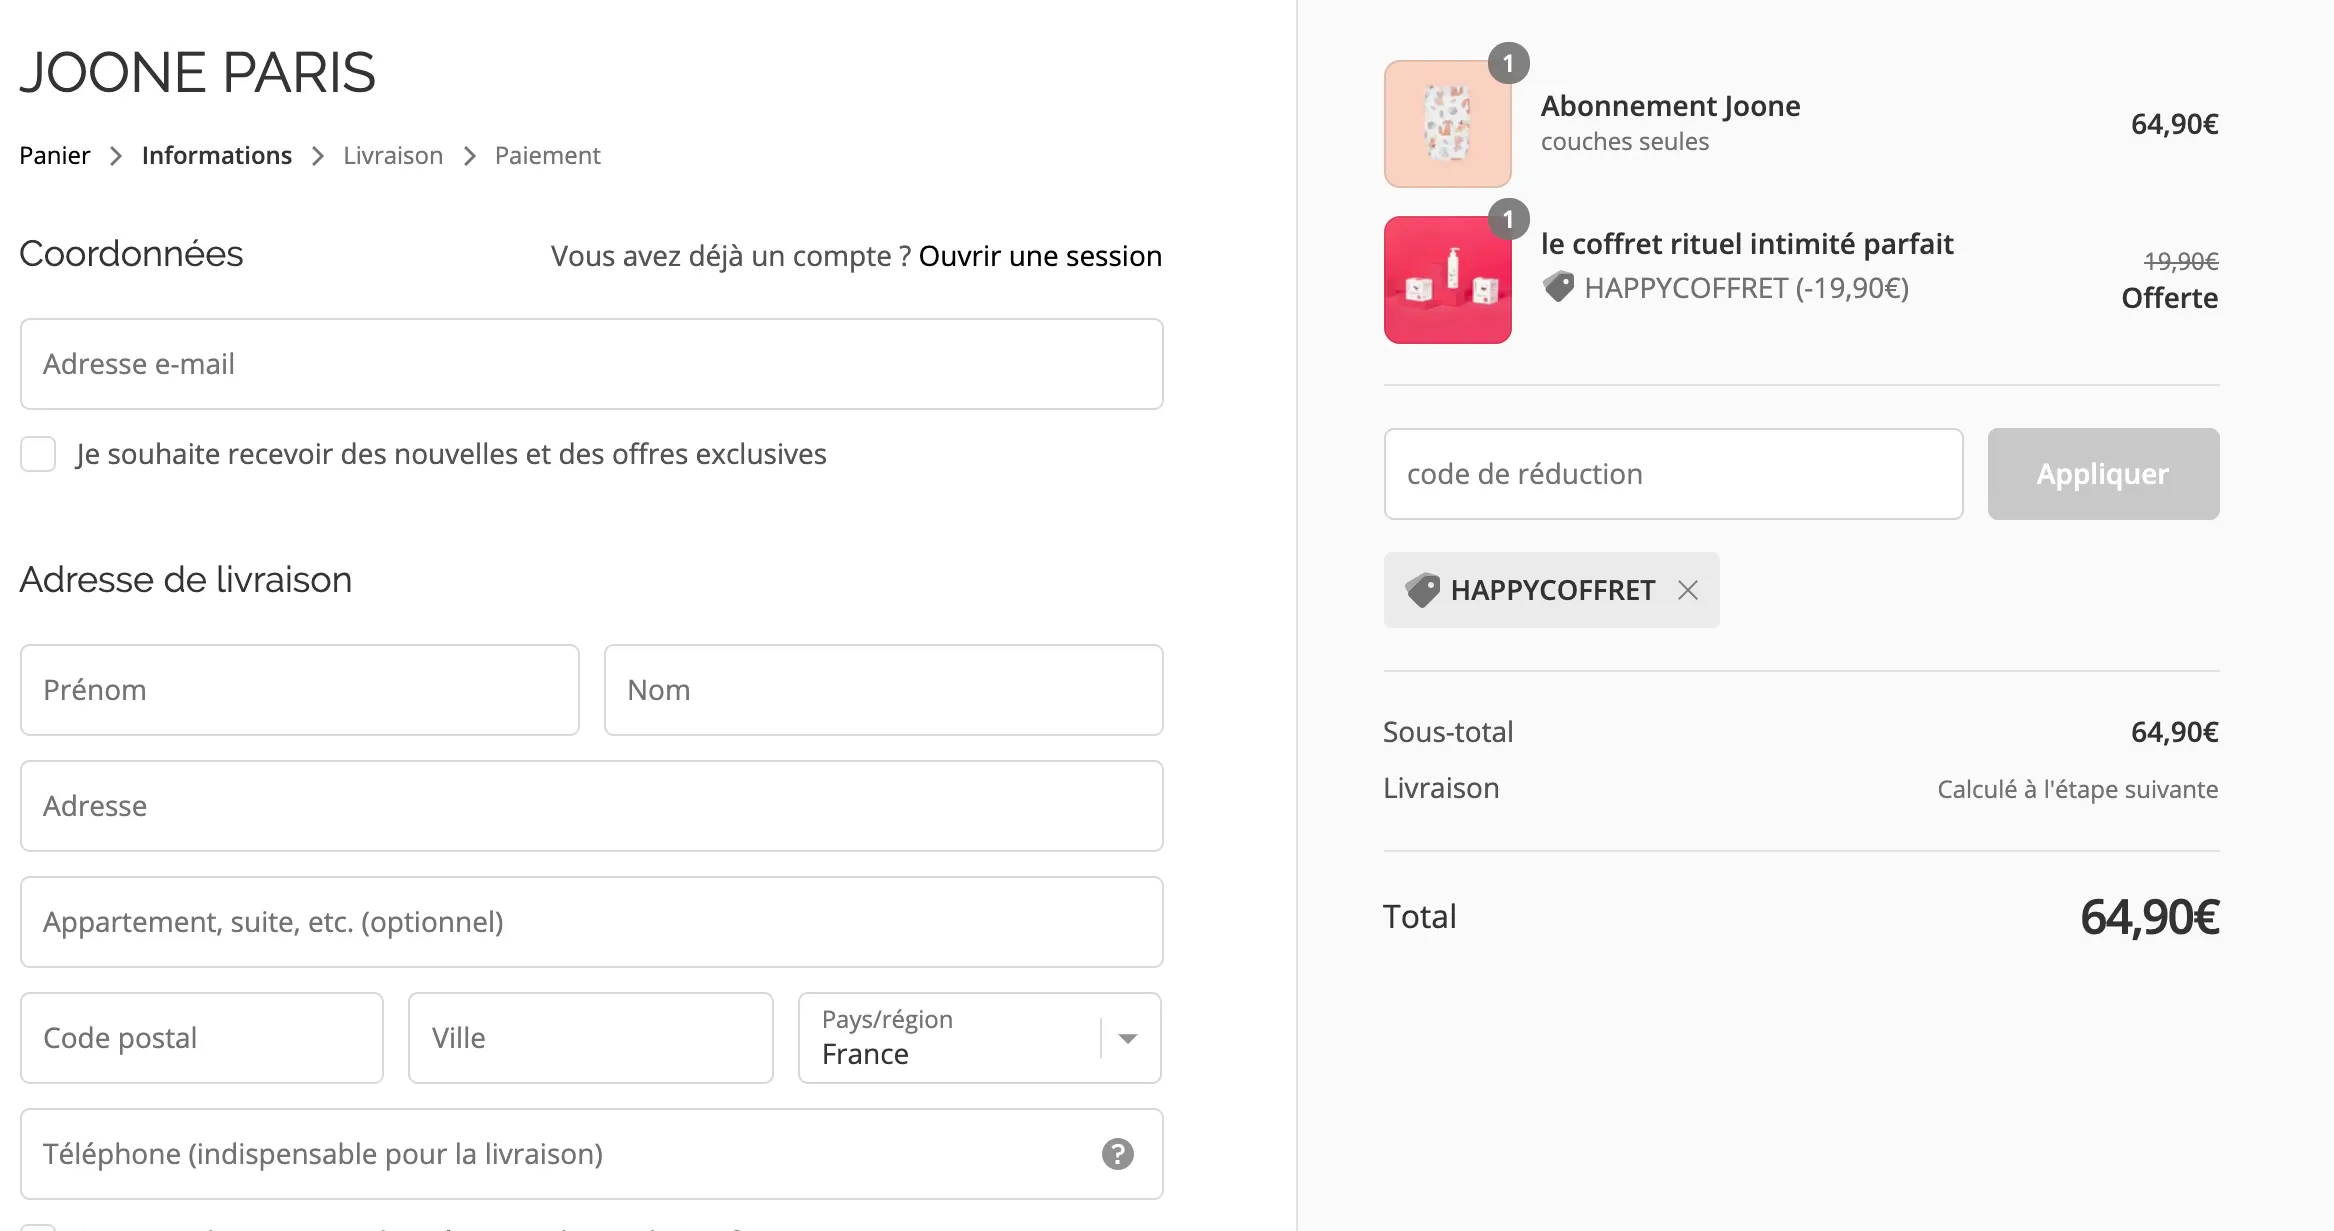Viewport: 2334px width, 1231px height.
Task: Click the tag icon in the HAPPYCOFFRET chip
Action: point(1422,590)
